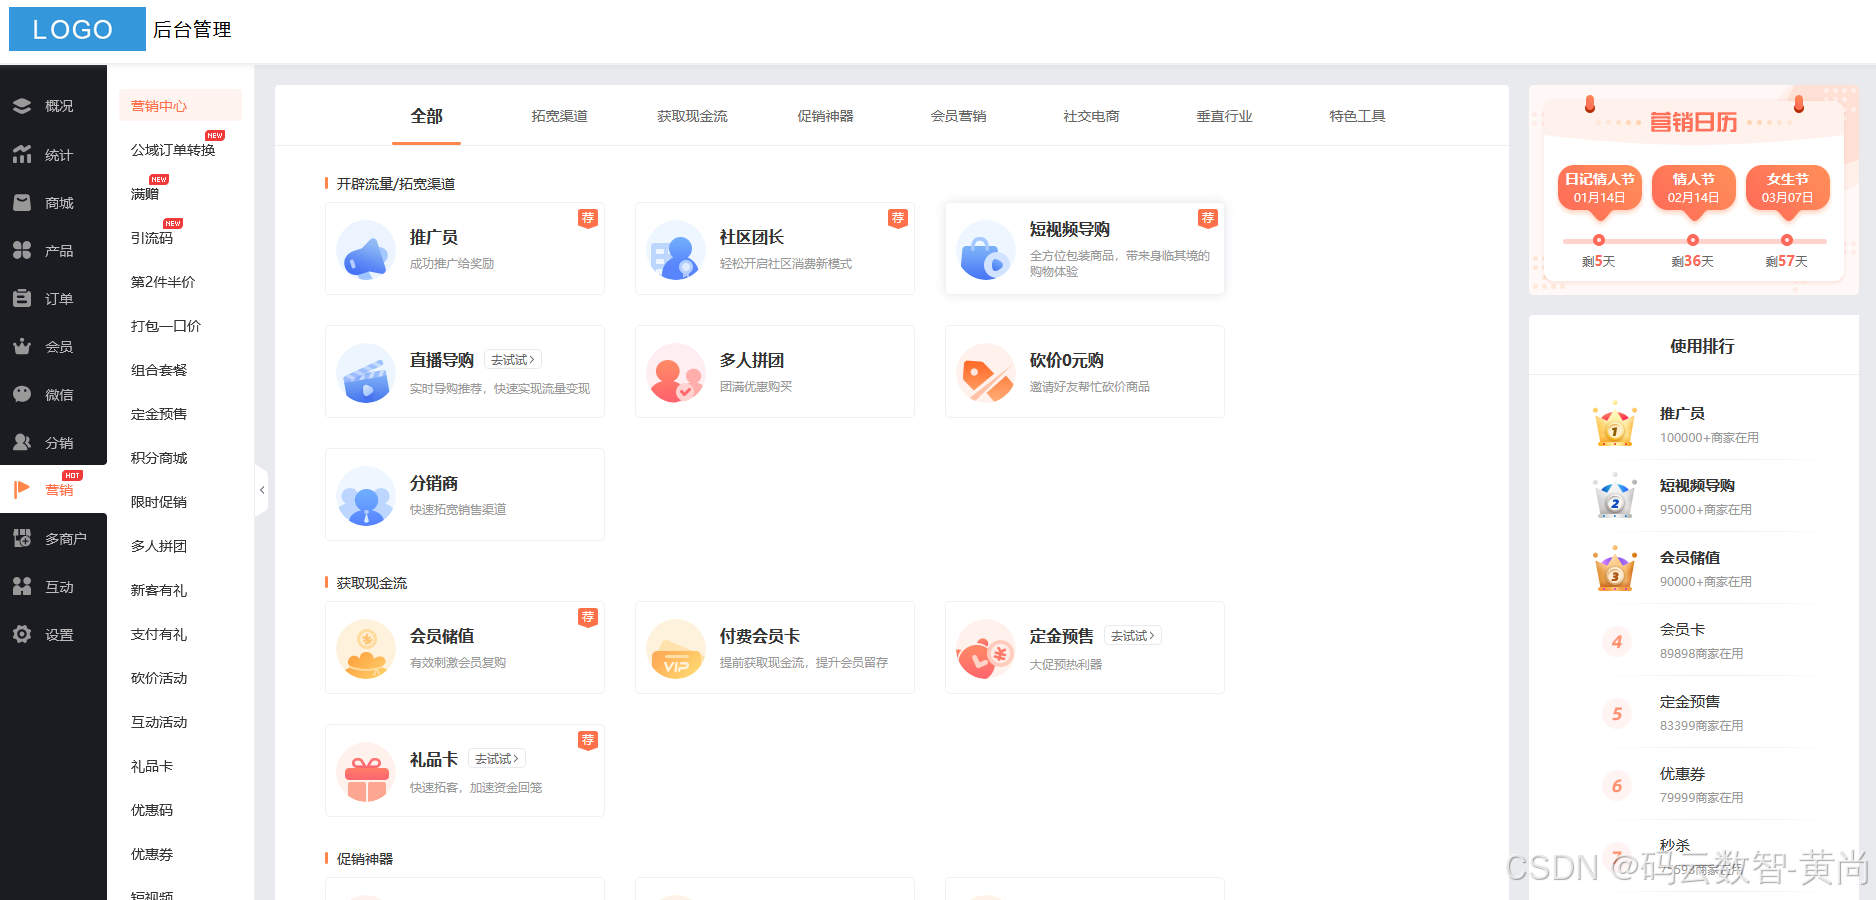This screenshot has width=1876, height=900.
Task: Open the 多商户 multi-merchant sidebar icon
Action: pyautogui.click(x=22, y=538)
